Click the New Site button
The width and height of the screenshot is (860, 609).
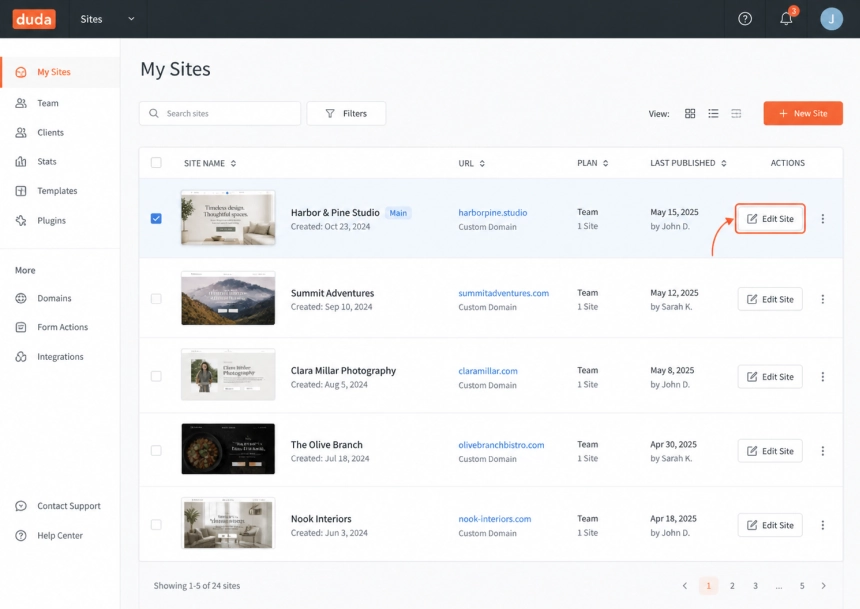[803, 113]
